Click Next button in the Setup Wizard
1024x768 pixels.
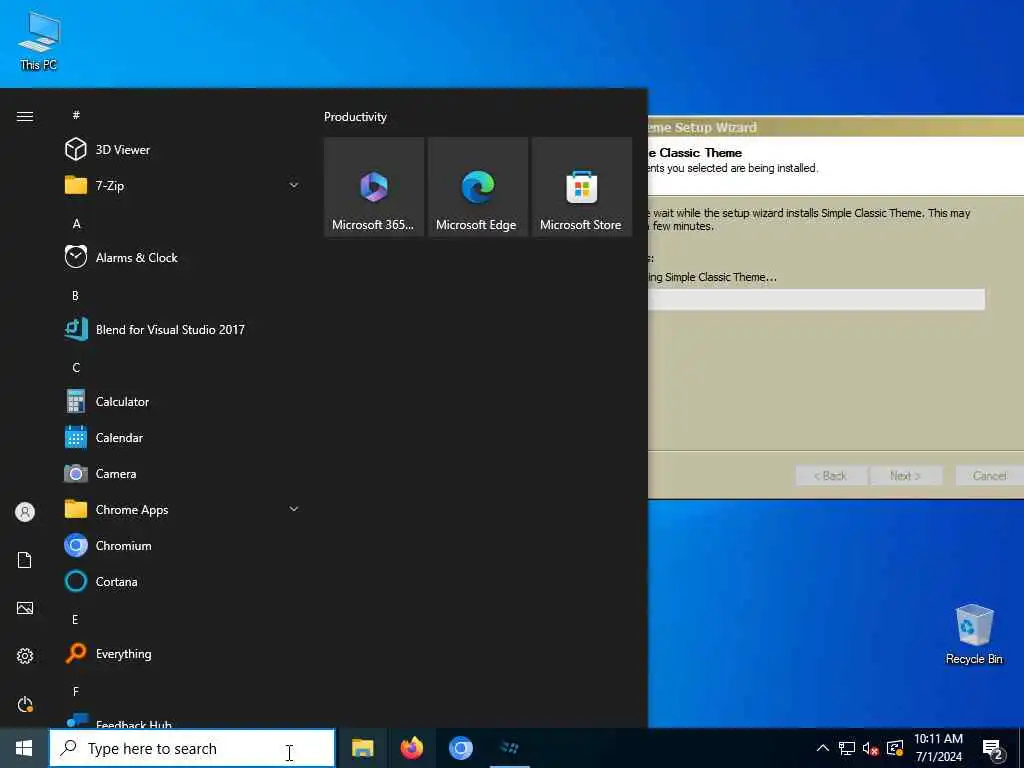906,475
